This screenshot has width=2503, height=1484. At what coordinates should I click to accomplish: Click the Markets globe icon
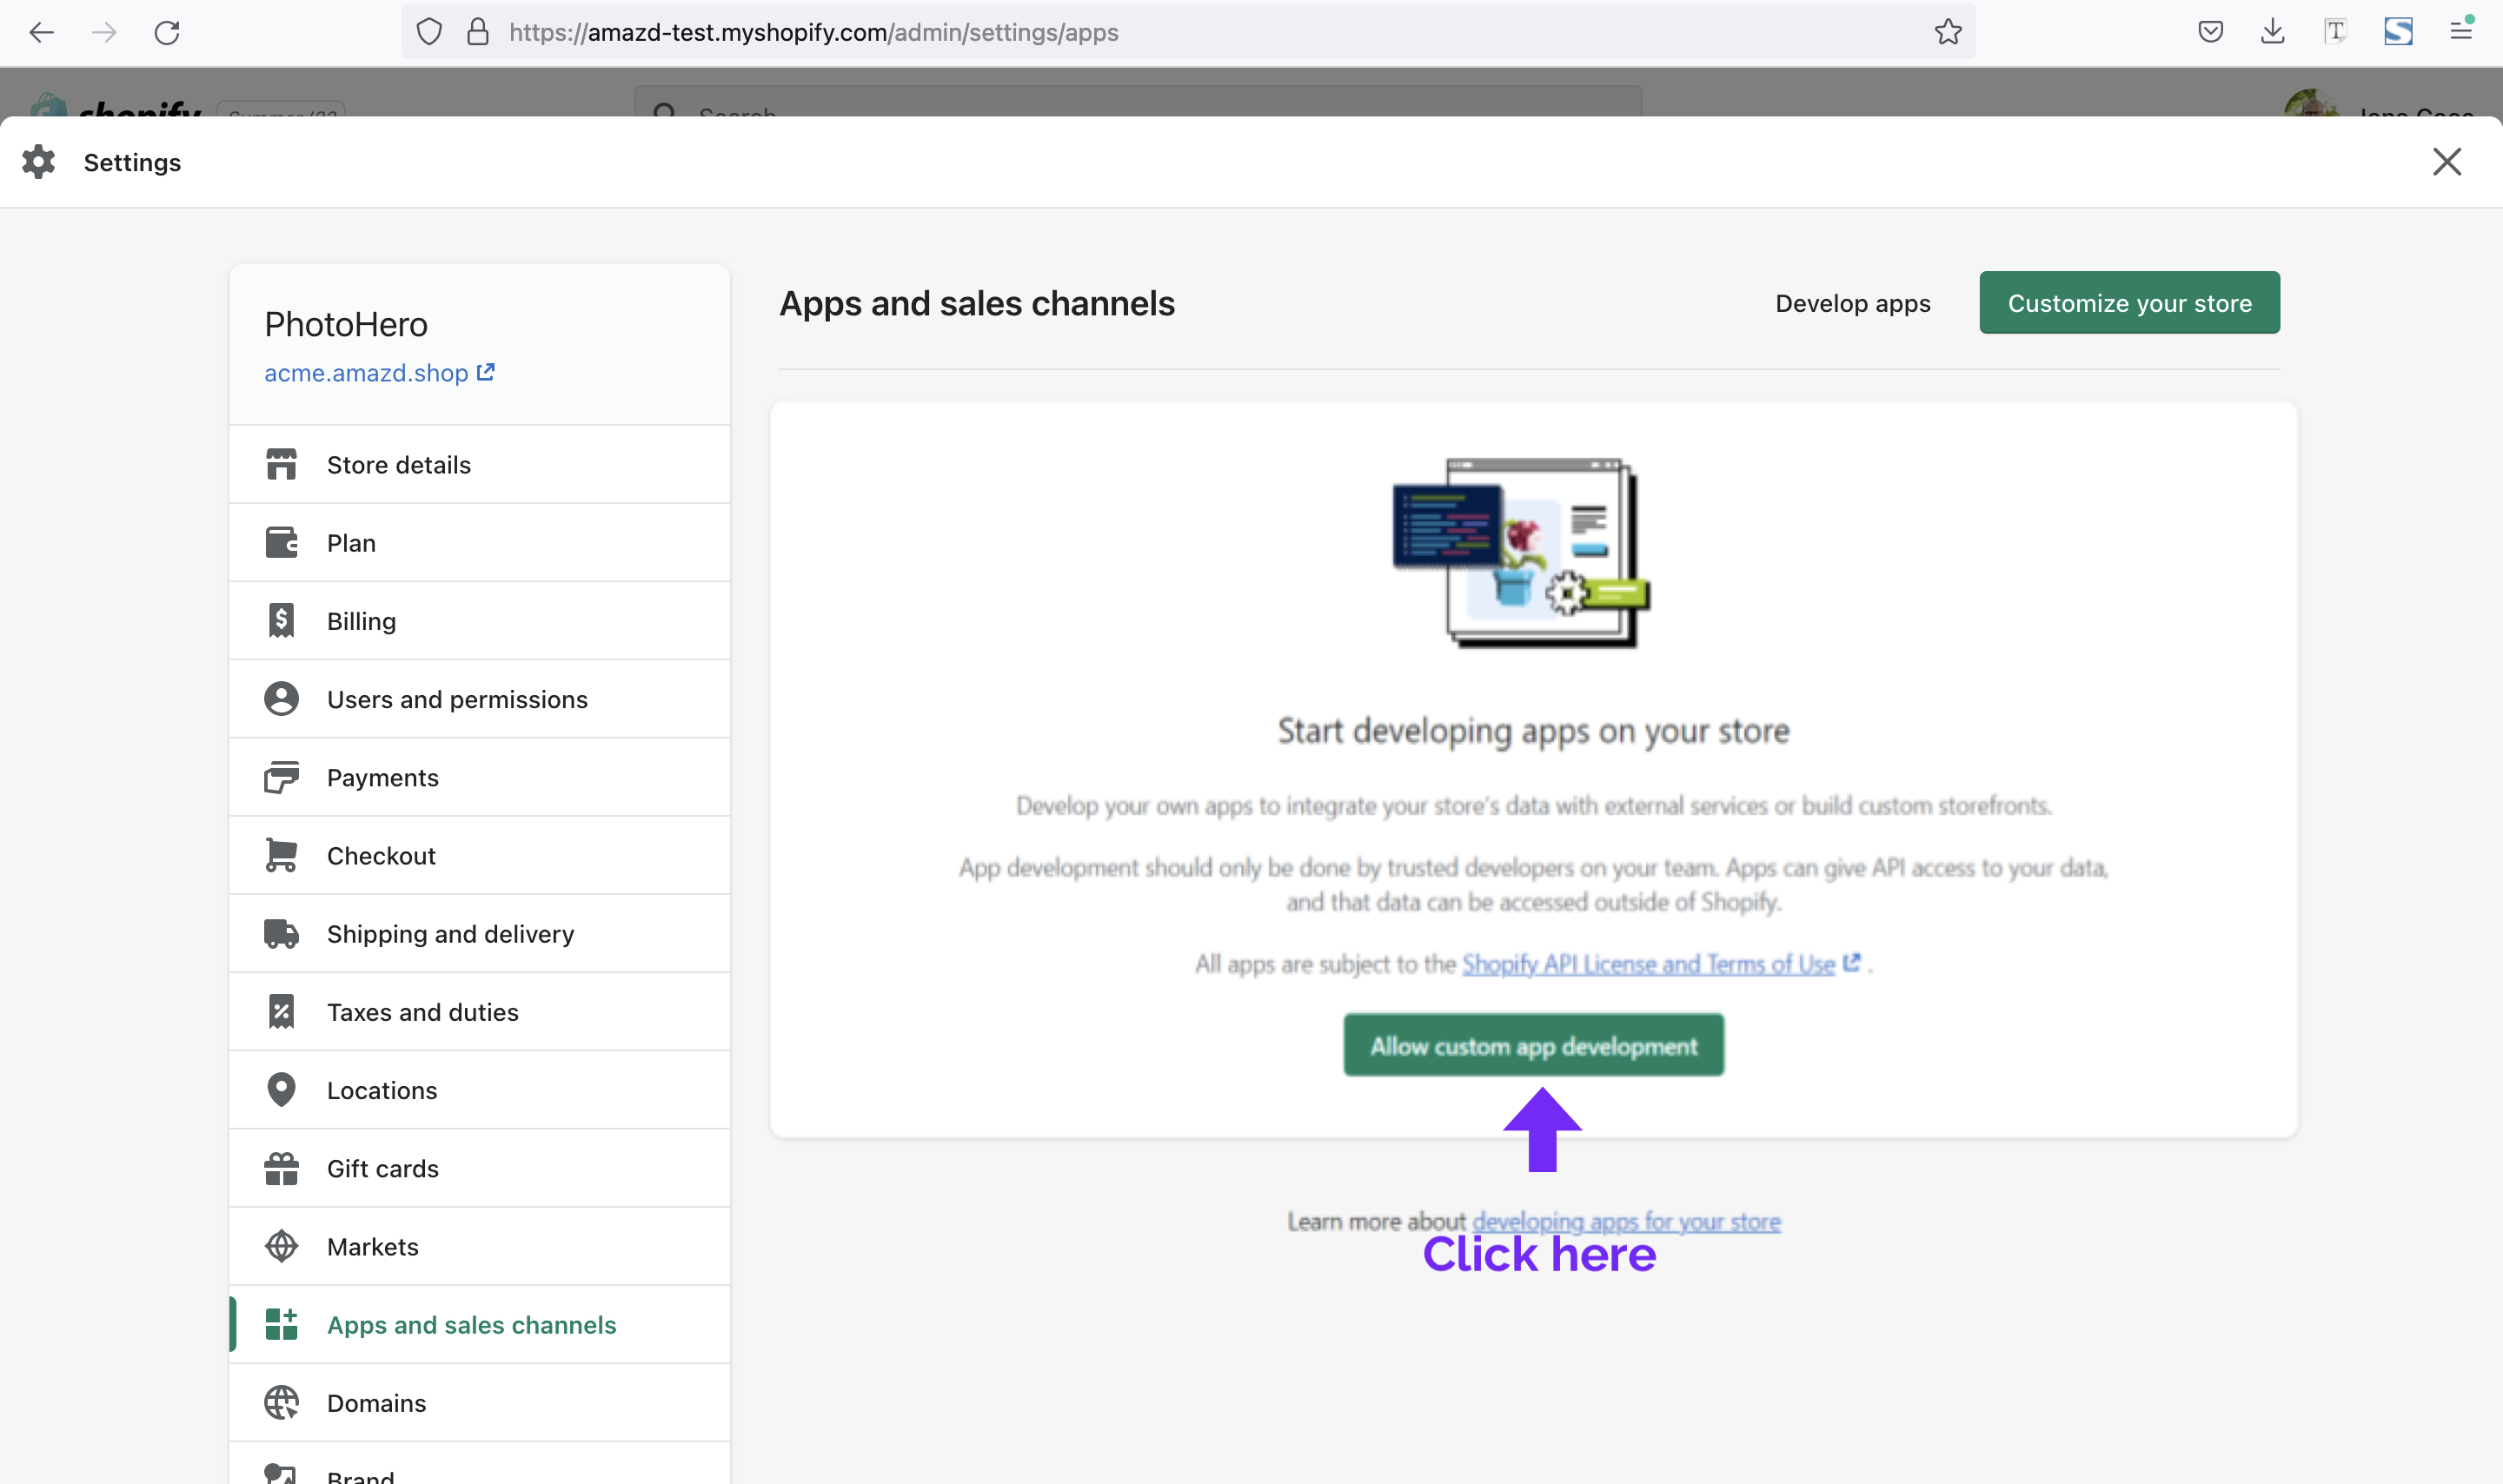[281, 1246]
